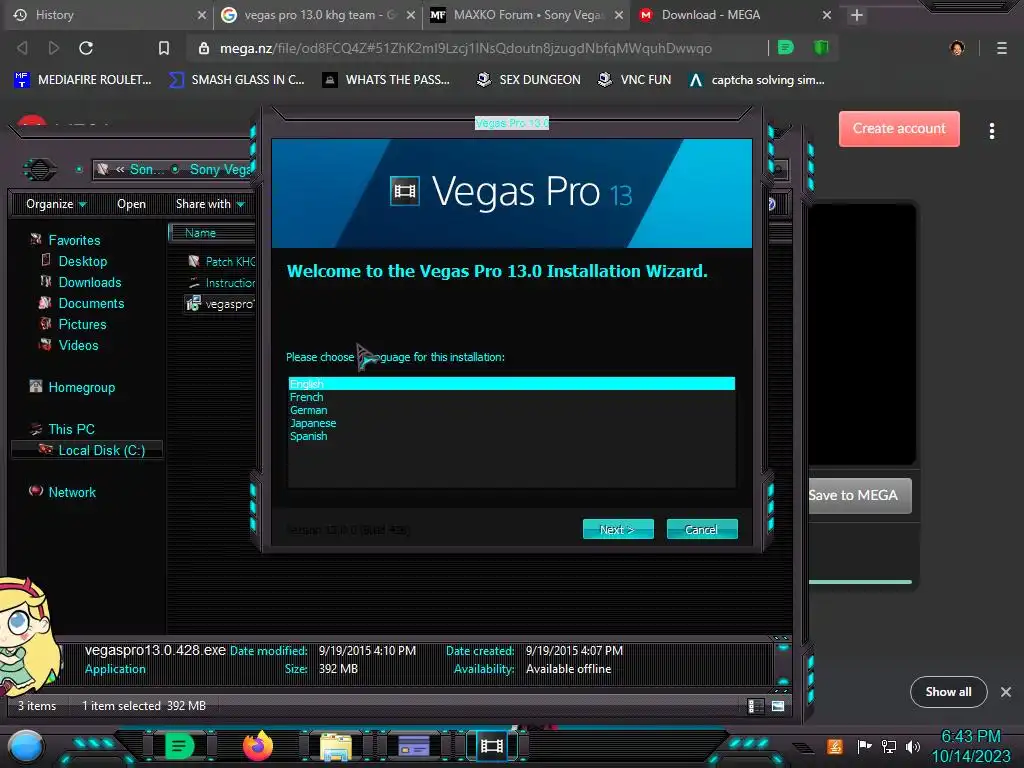Reload the page with the refresh icon
1024x768 pixels.
[x=86, y=48]
